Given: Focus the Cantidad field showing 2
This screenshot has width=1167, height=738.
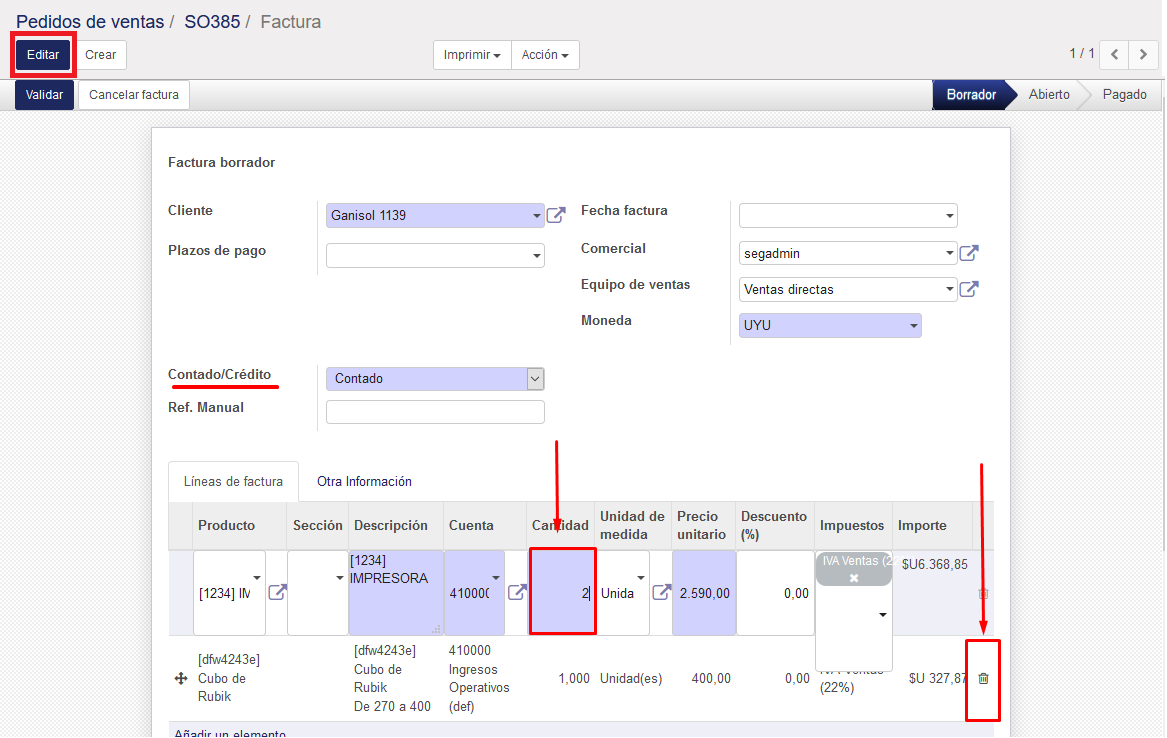Looking at the screenshot, I should point(563,592).
